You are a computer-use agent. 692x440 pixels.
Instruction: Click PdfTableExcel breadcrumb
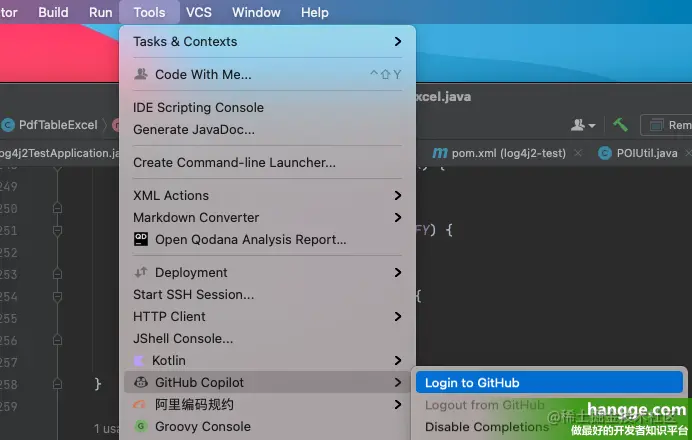[x=58, y=125]
